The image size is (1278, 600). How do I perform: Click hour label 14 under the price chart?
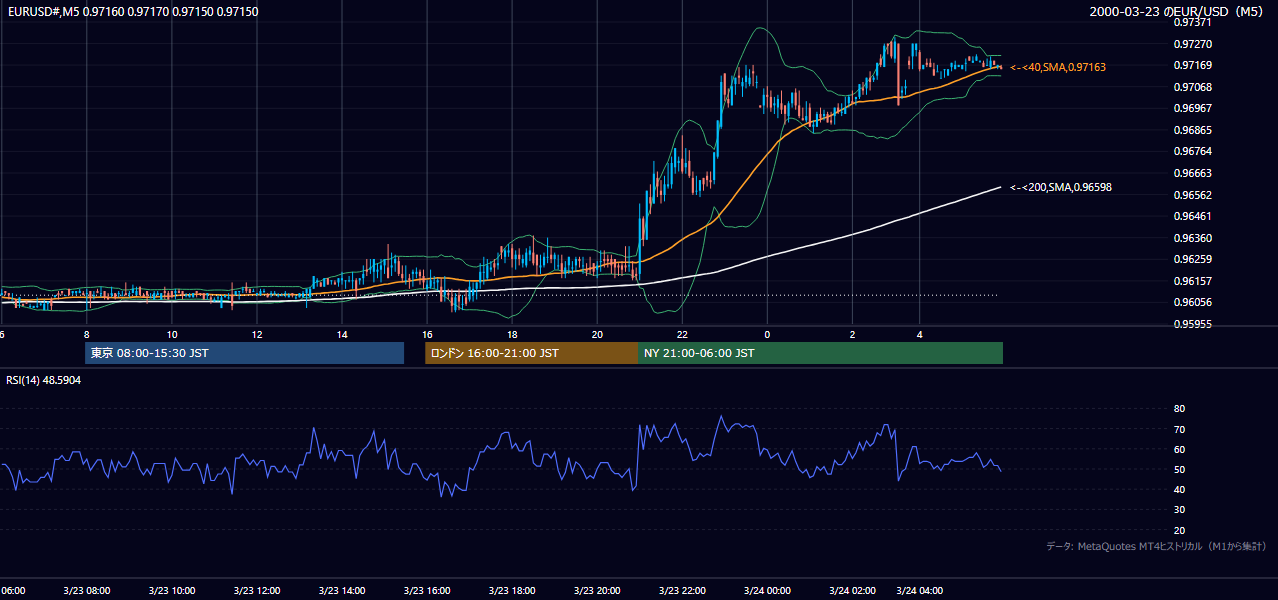(342, 334)
